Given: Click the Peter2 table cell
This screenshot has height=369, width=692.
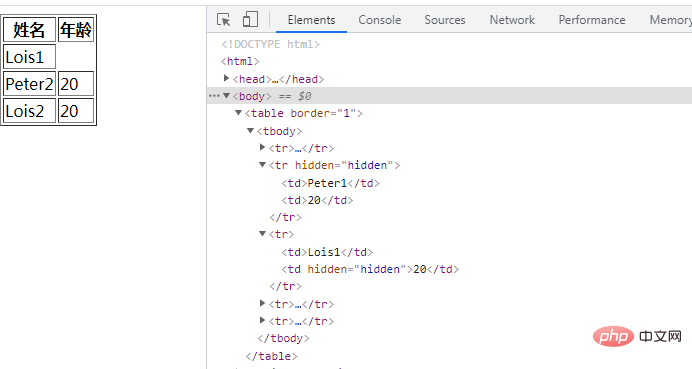Looking at the screenshot, I should coord(30,83).
